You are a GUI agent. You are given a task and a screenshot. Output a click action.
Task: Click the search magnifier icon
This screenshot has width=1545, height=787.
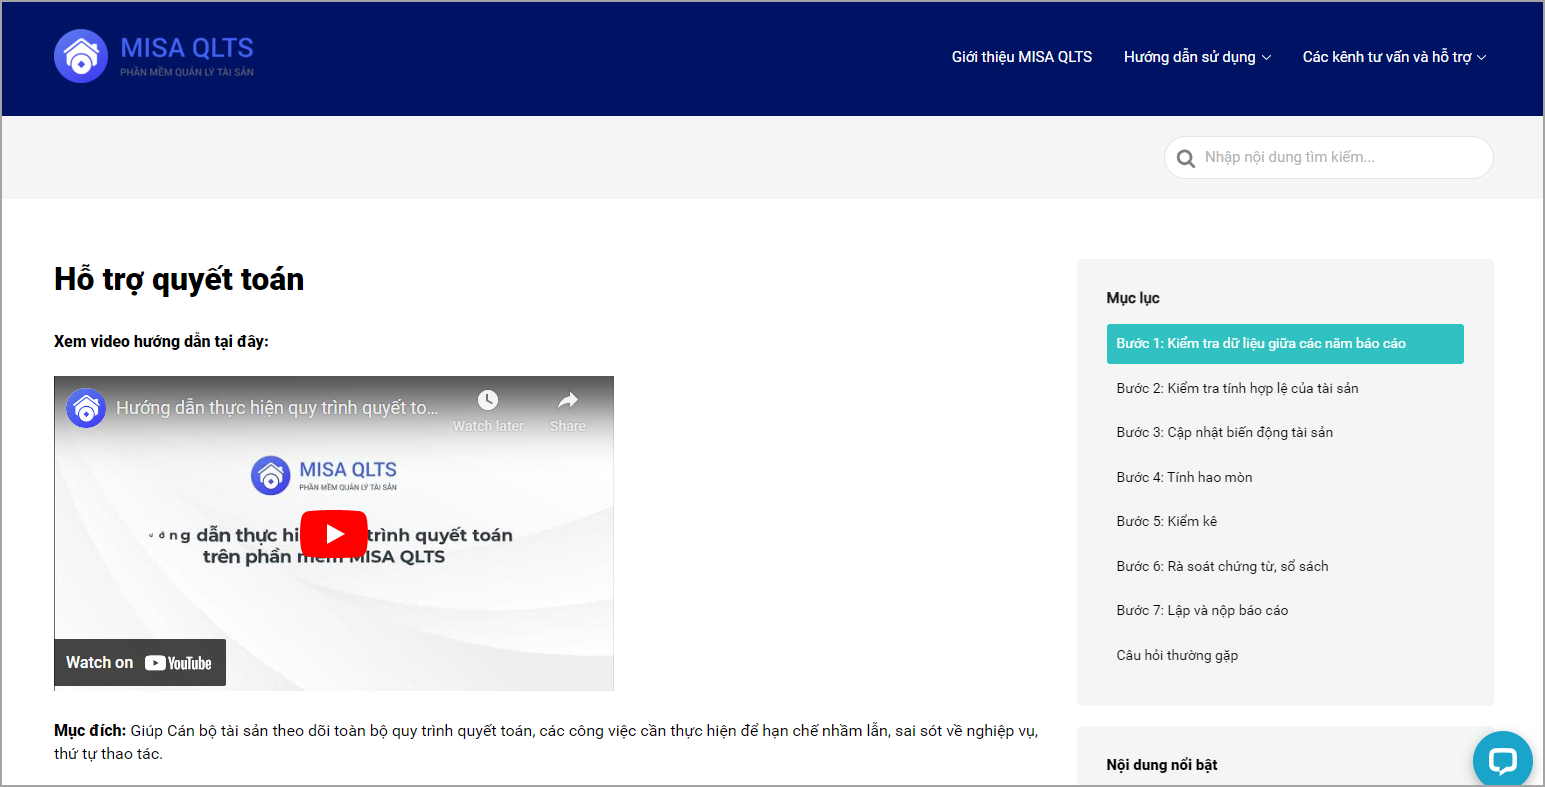click(x=1186, y=158)
